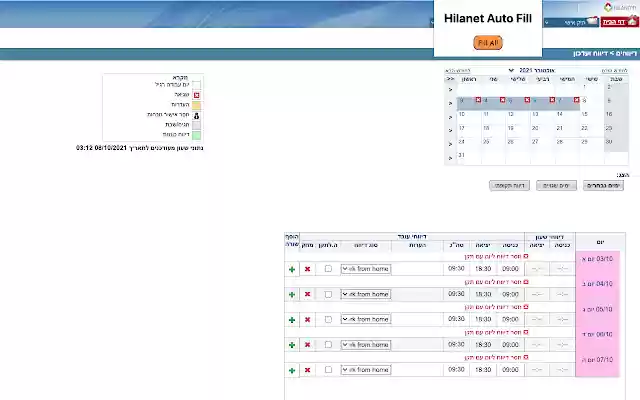This screenshot has width=640, height=400.
Task: Go to previous month link above calendar
Action: point(614,71)
